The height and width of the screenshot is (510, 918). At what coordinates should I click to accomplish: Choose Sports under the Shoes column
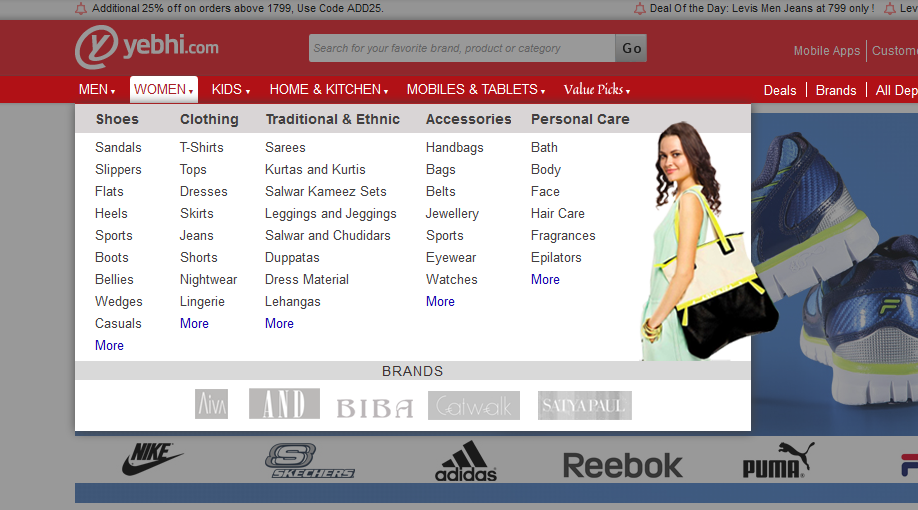coord(114,235)
